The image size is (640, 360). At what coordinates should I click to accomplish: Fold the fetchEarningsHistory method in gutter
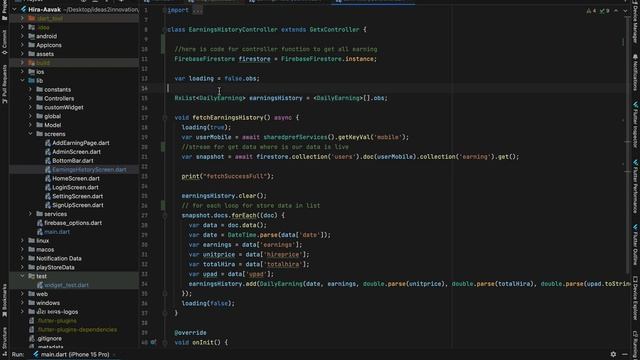coord(165,118)
